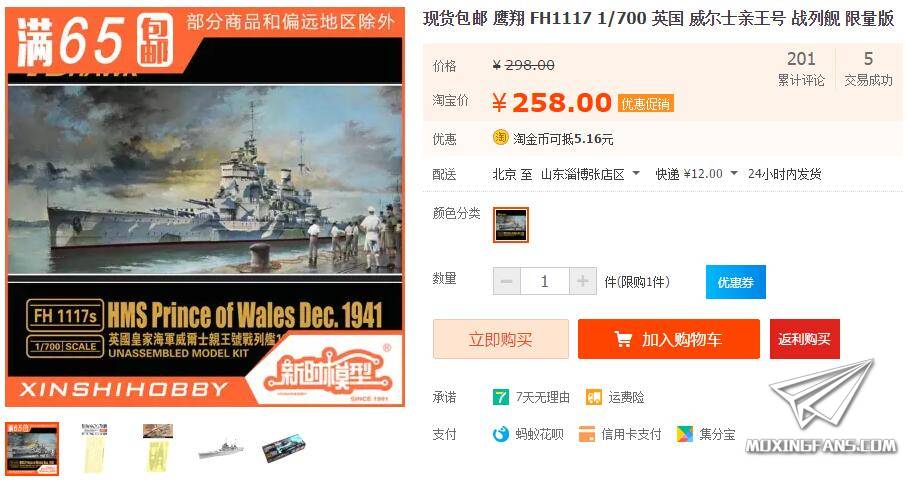Image resolution: width=907 pixels, height=481 pixels.
Task: Click the 7天无理由 green badge icon
Action: coord(500,397)
